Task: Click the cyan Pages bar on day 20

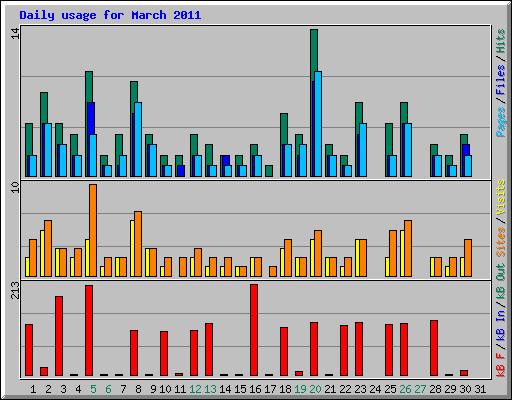Action: point(318,124)
